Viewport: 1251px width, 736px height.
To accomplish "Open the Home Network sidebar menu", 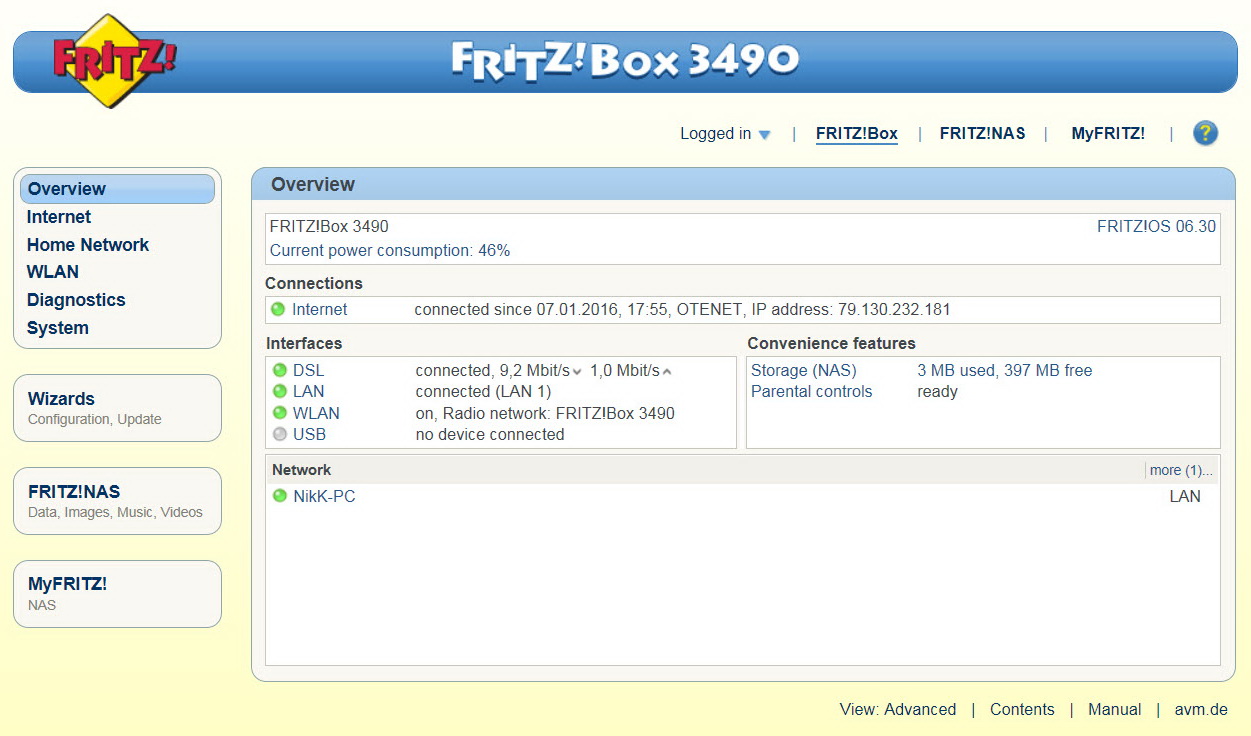I will (x=88, y=245).
